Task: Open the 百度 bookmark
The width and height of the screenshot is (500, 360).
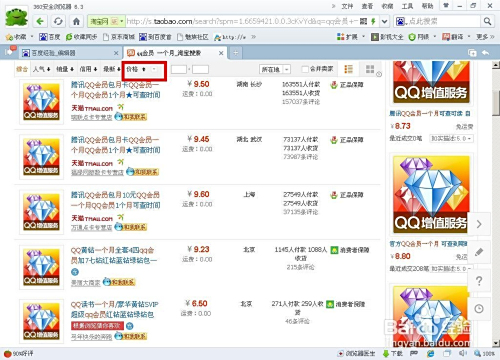Action: [x=50, y=37]
